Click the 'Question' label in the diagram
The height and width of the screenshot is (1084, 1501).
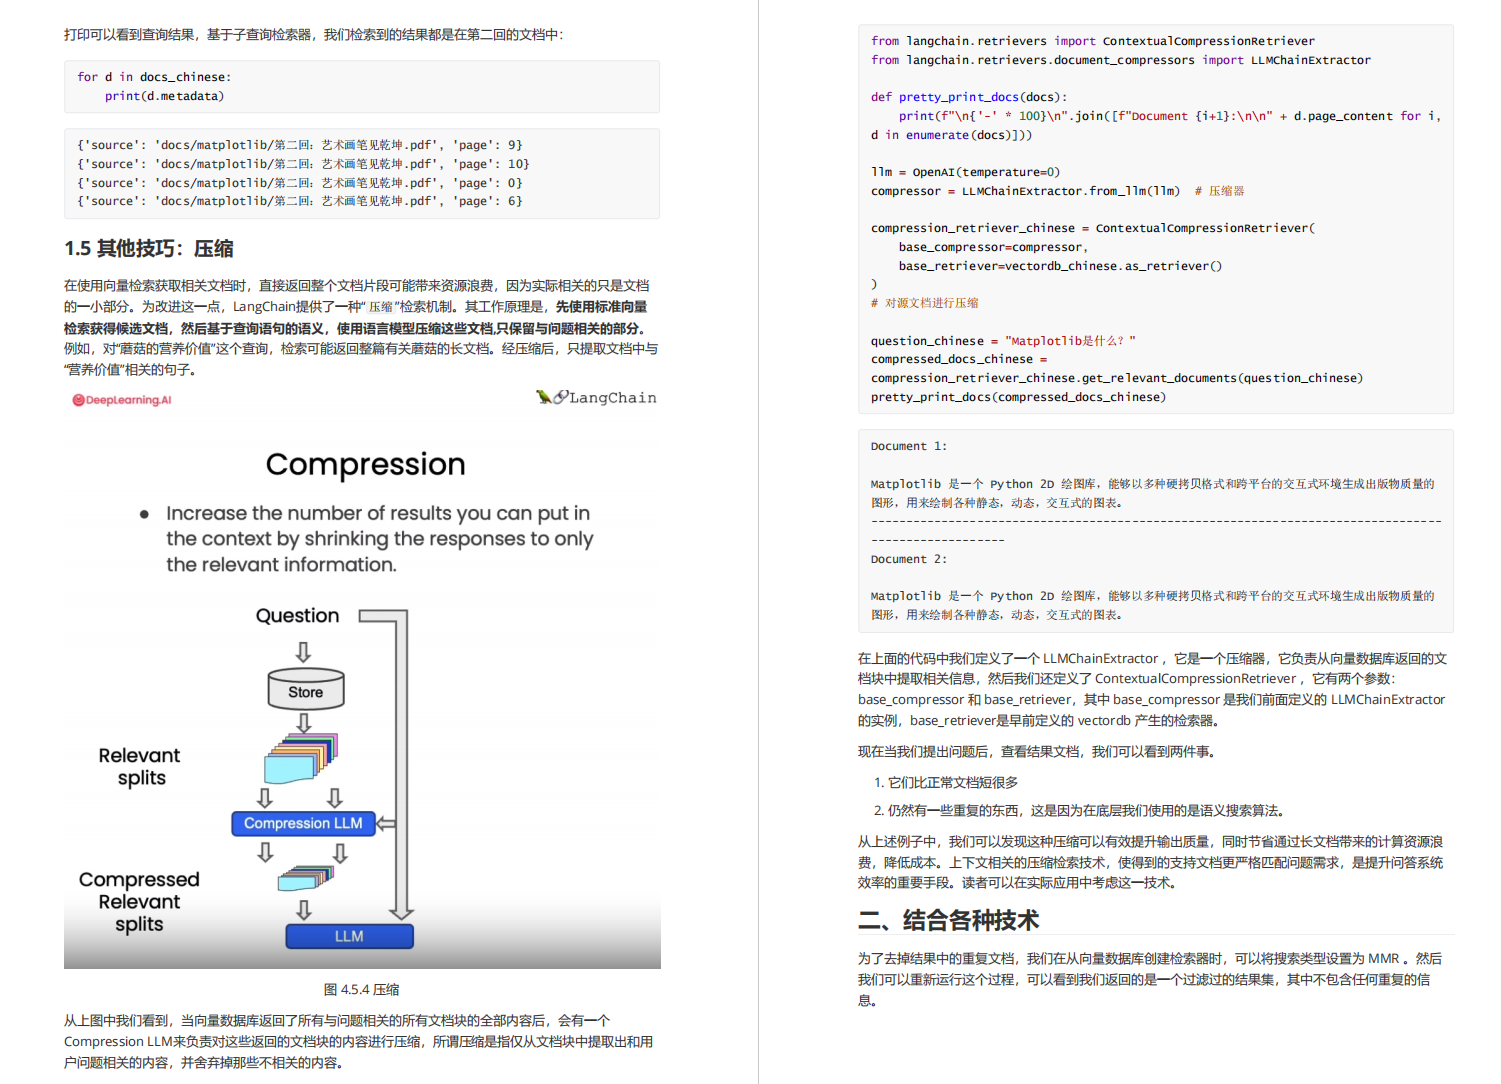(297, 616)
